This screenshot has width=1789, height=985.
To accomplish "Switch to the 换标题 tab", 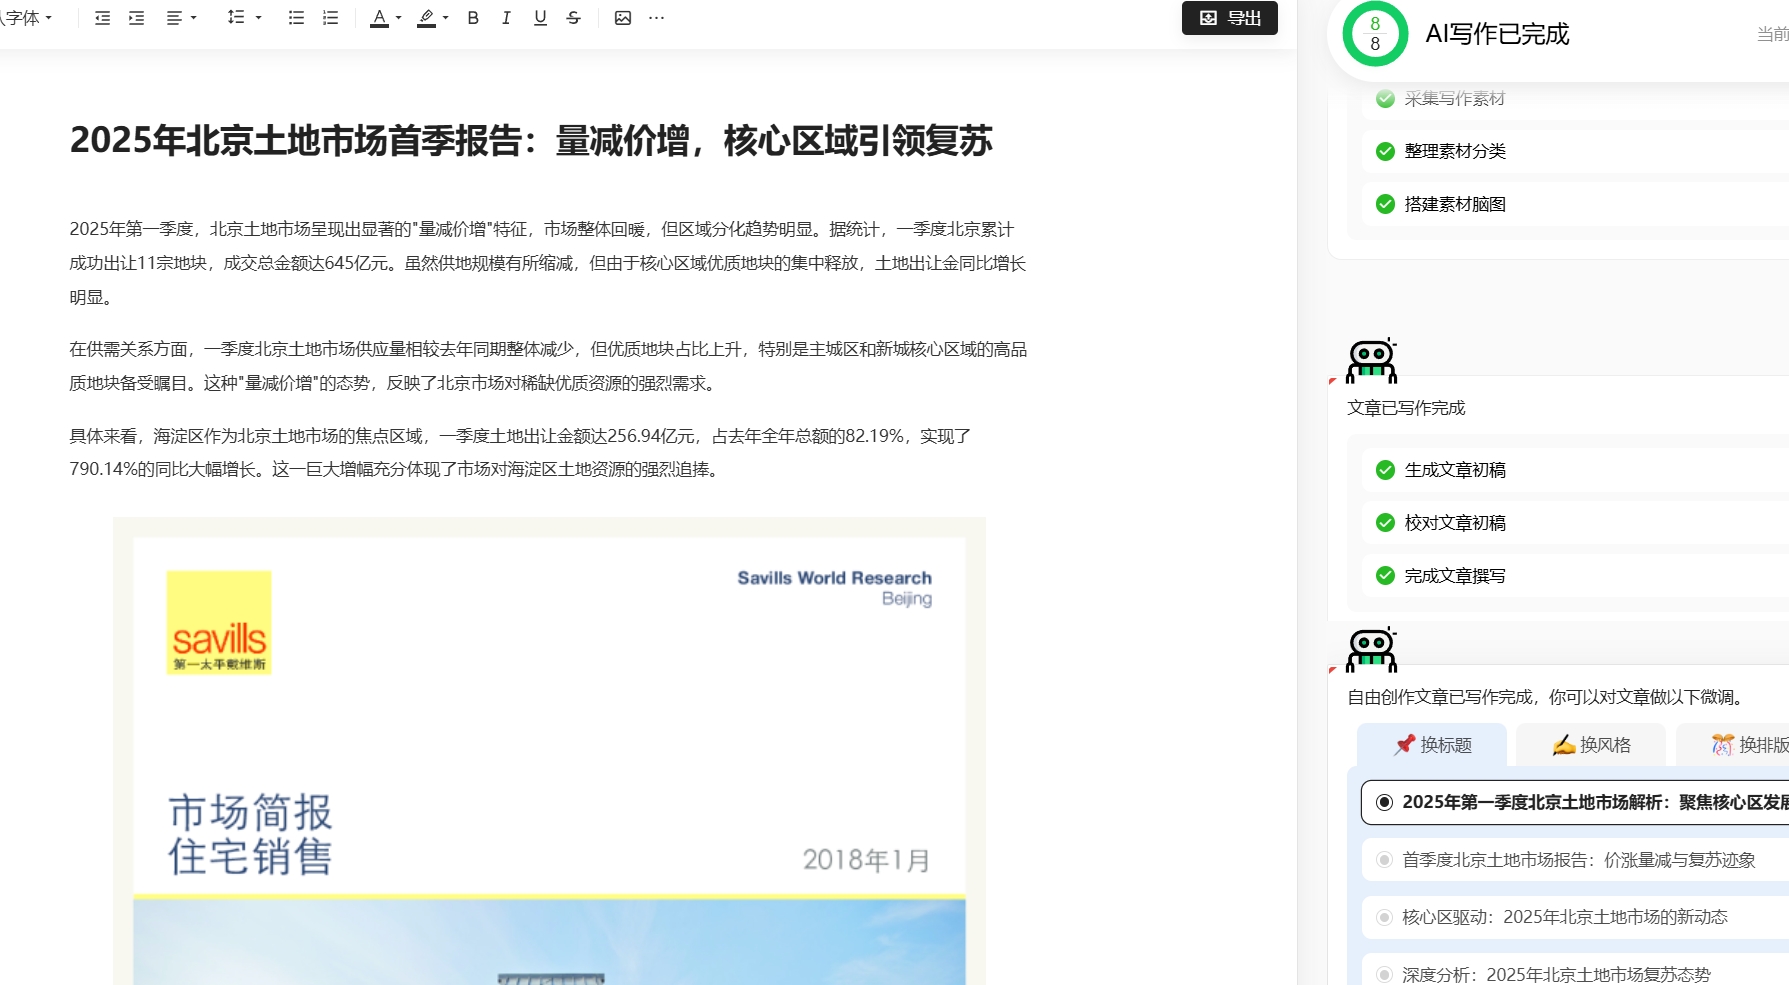I will point(1432,745).
